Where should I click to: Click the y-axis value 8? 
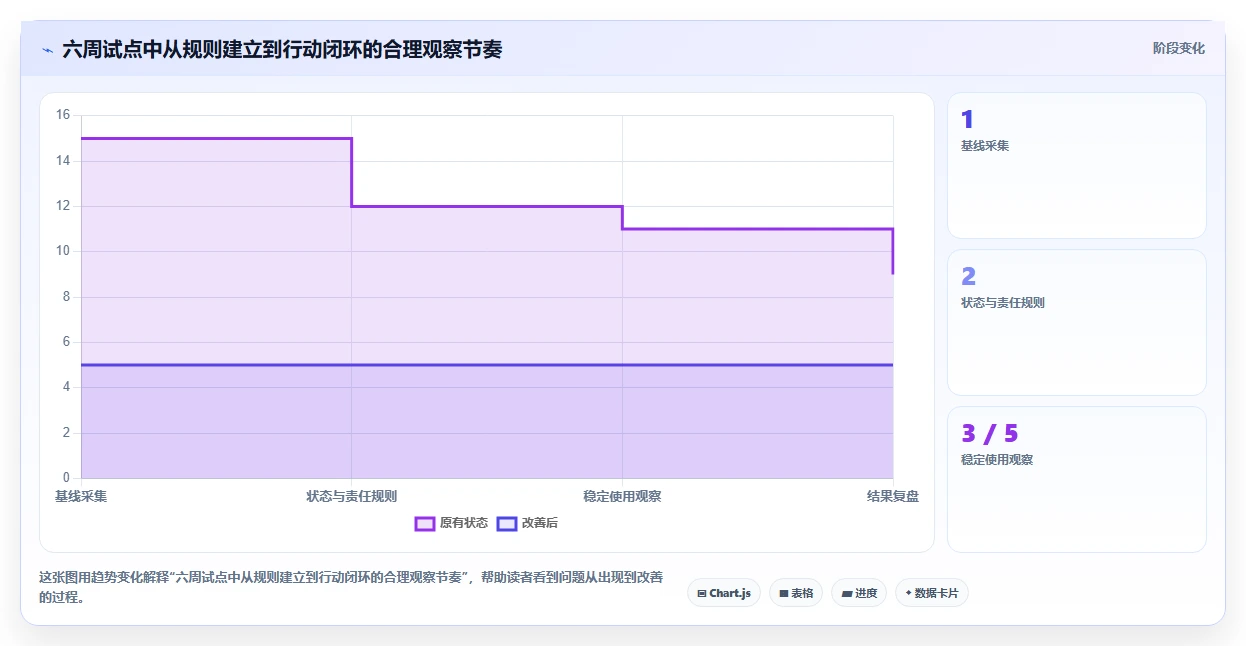coord(66,297)
